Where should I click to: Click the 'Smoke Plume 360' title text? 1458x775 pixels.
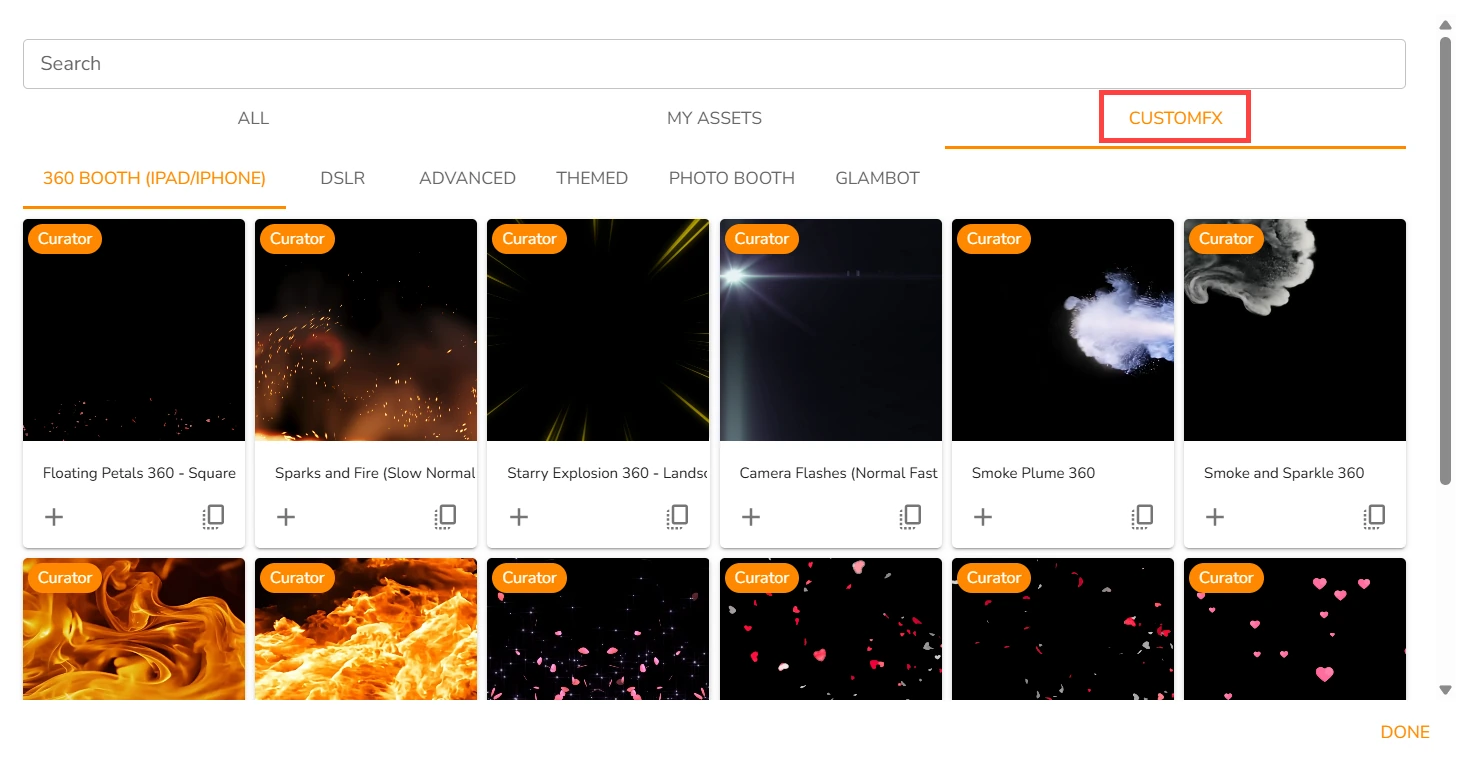point(1033,473)
